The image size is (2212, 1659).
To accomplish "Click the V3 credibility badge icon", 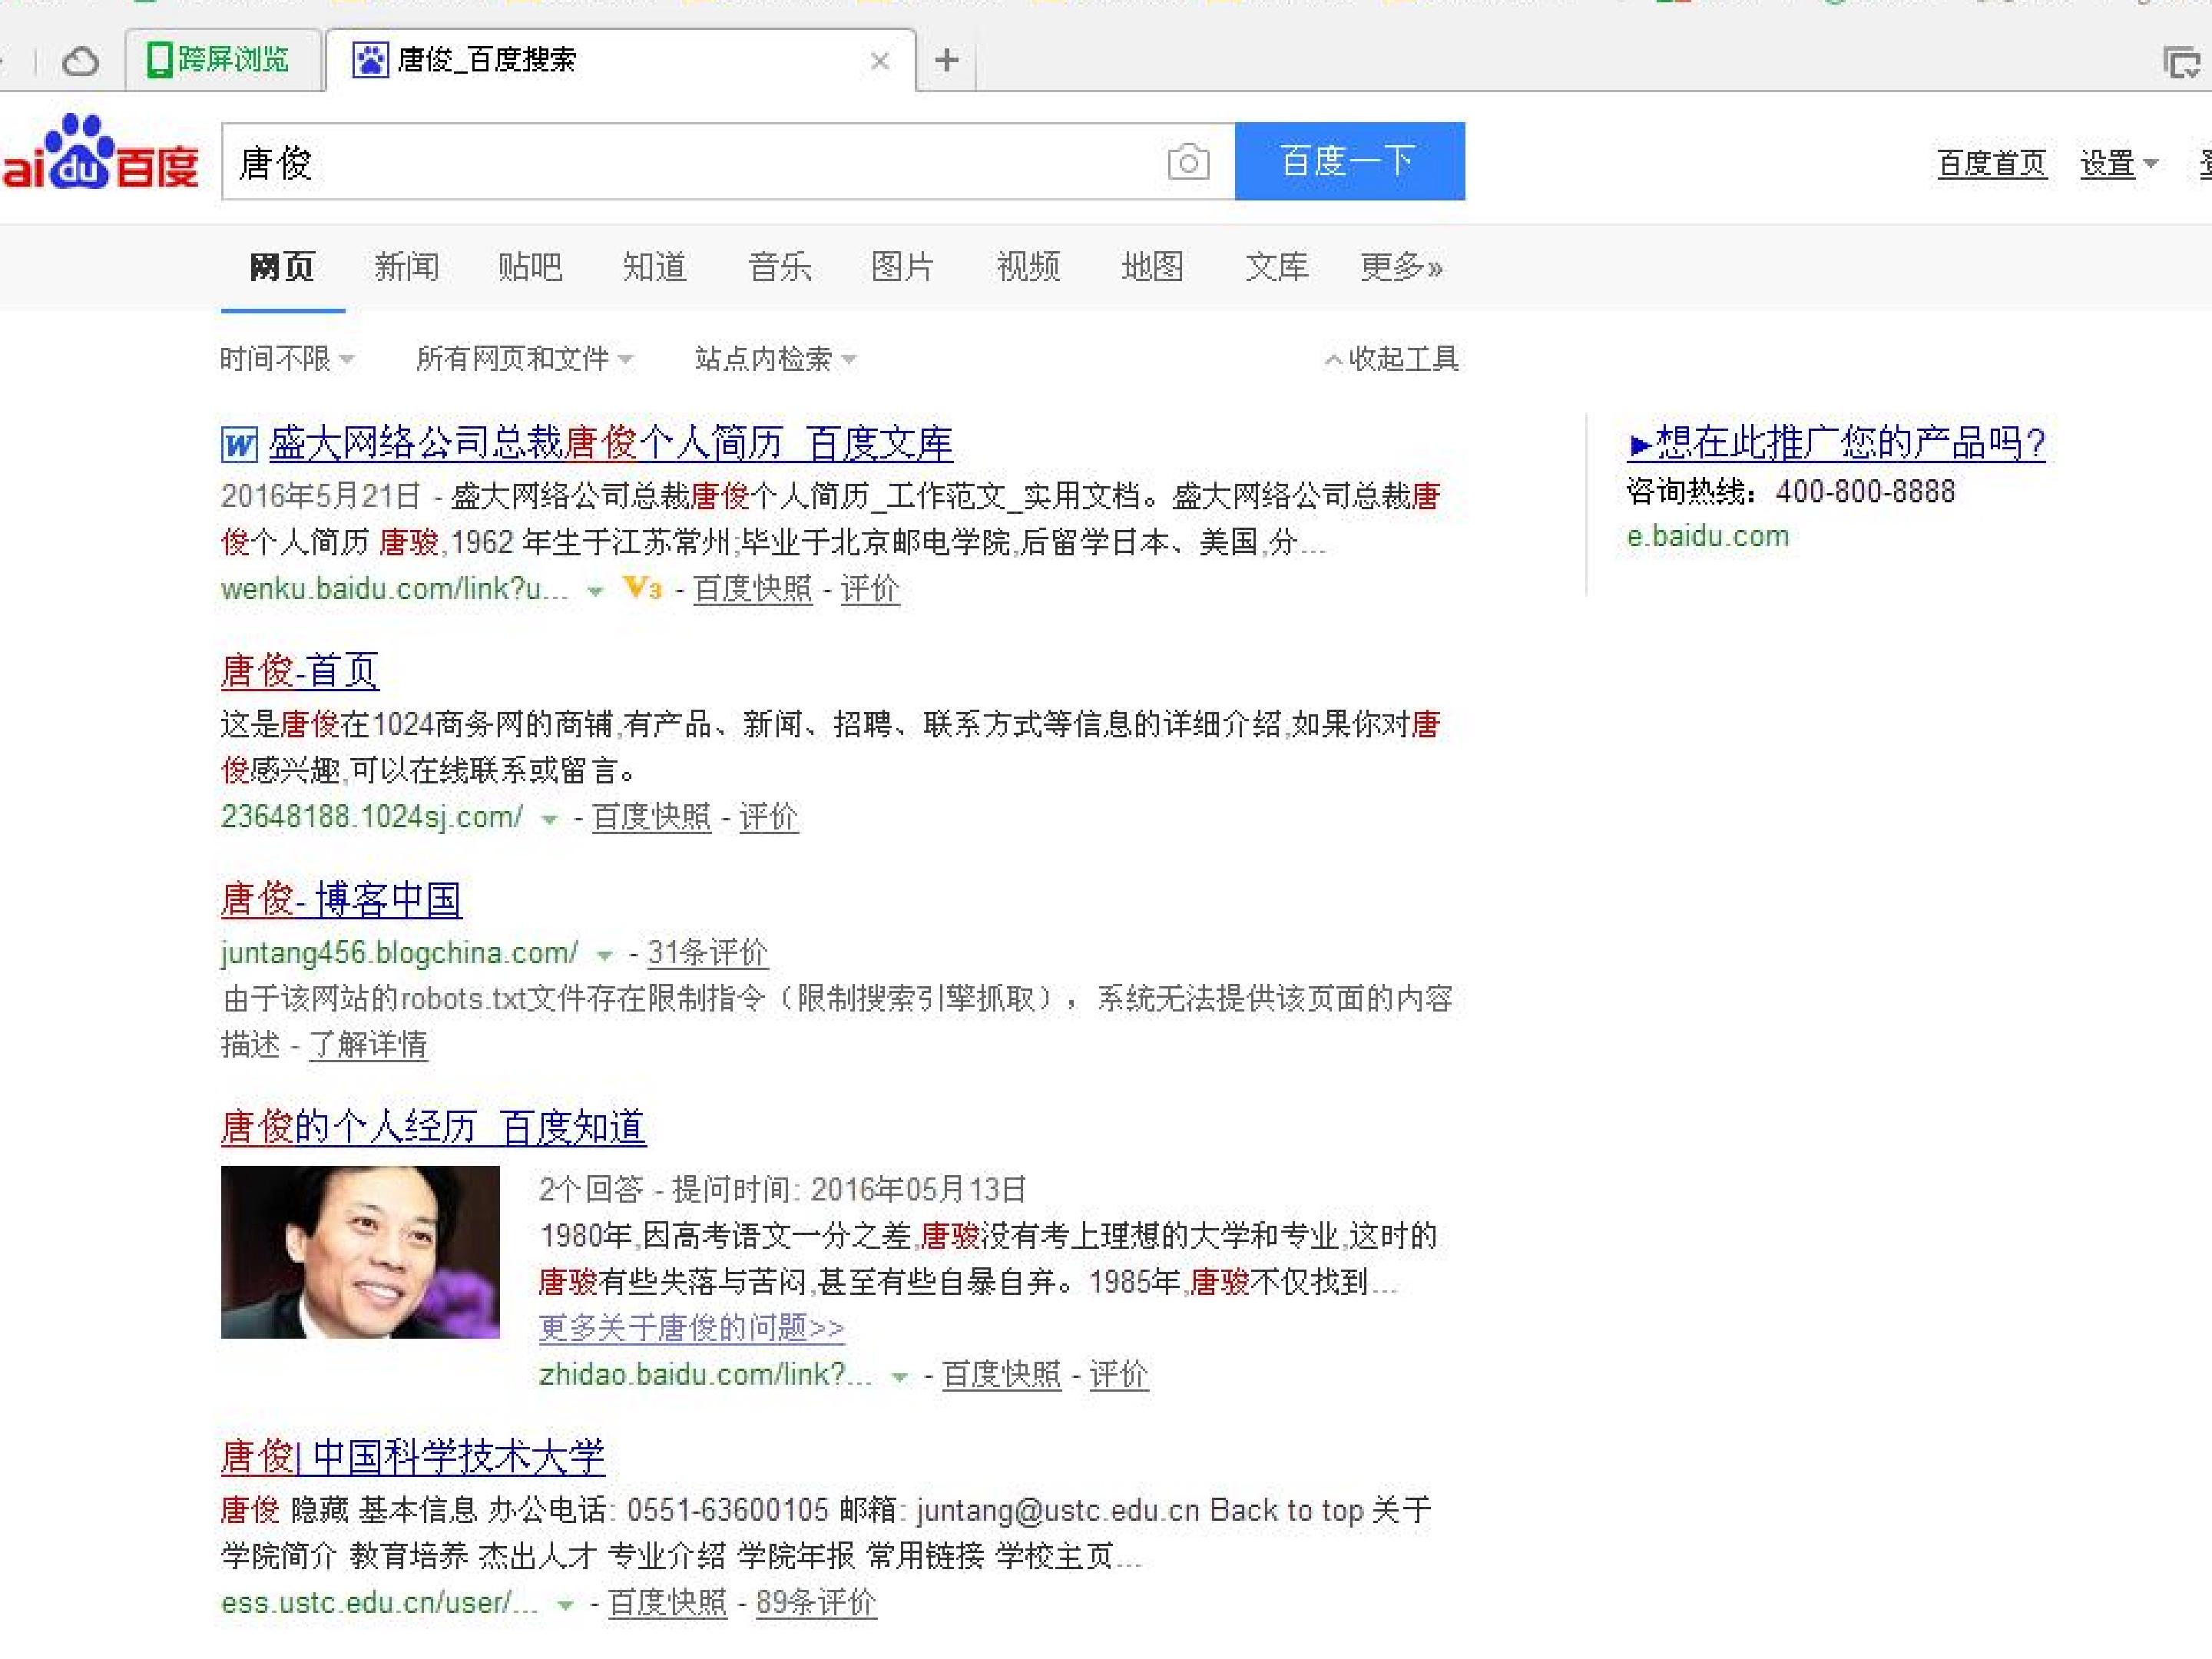I will [642, 588].
